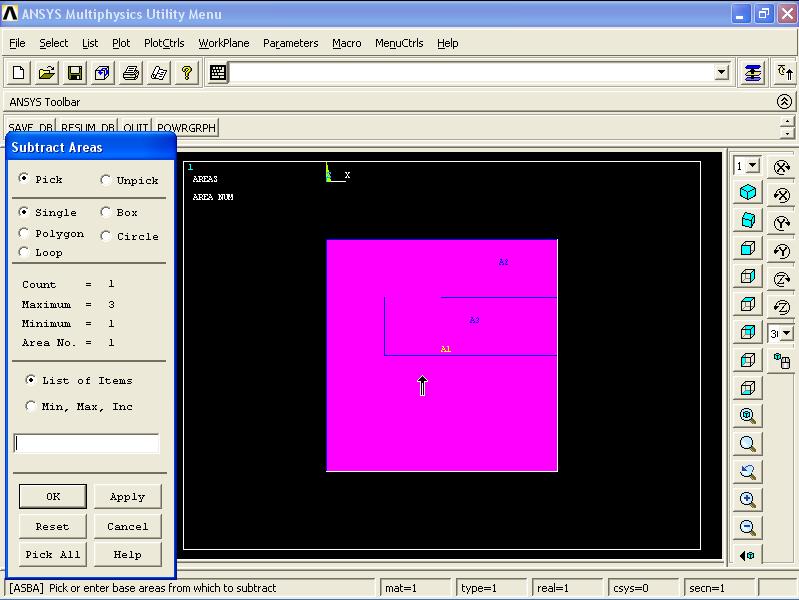Click OK in Subtract Areas dialog
This screenshot has width=799, height=600.
pyautogui.click(x=53, y=497)
